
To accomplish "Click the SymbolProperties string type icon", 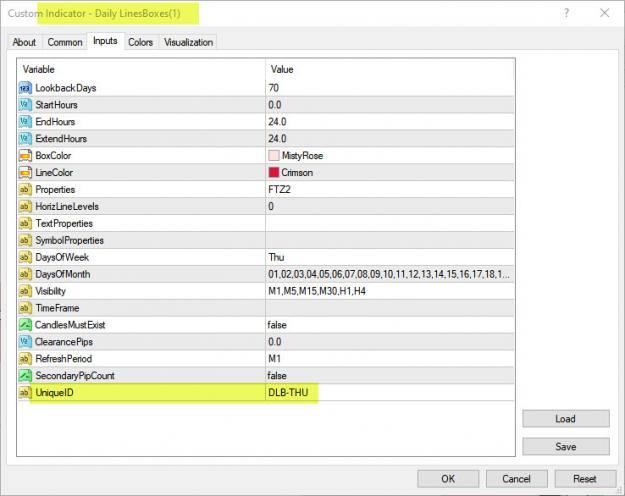I will 25,240.
